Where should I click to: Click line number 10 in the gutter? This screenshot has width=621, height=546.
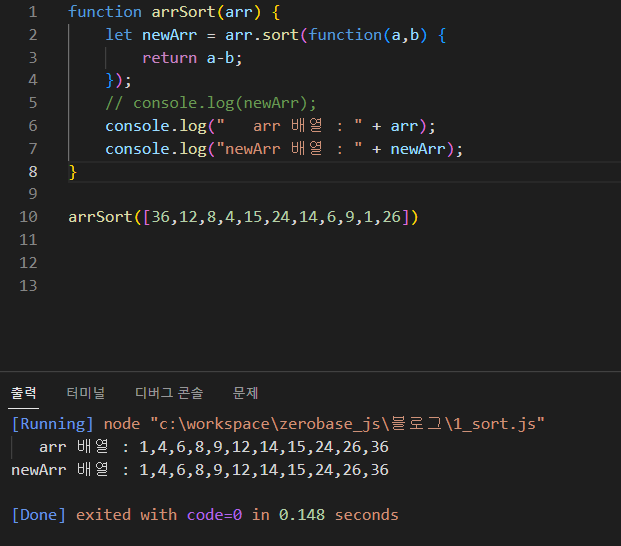(x=29, y=217)
